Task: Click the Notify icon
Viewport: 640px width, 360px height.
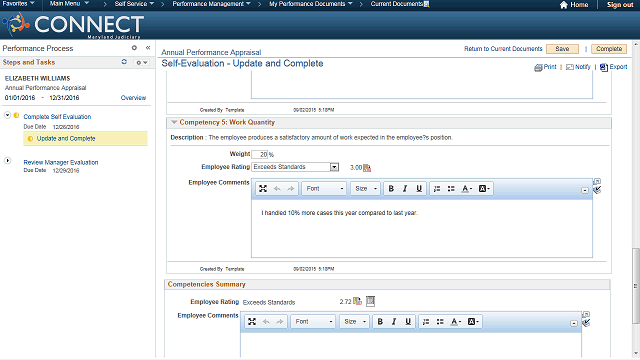Action: pyautogui.click(x=578, y=67)
